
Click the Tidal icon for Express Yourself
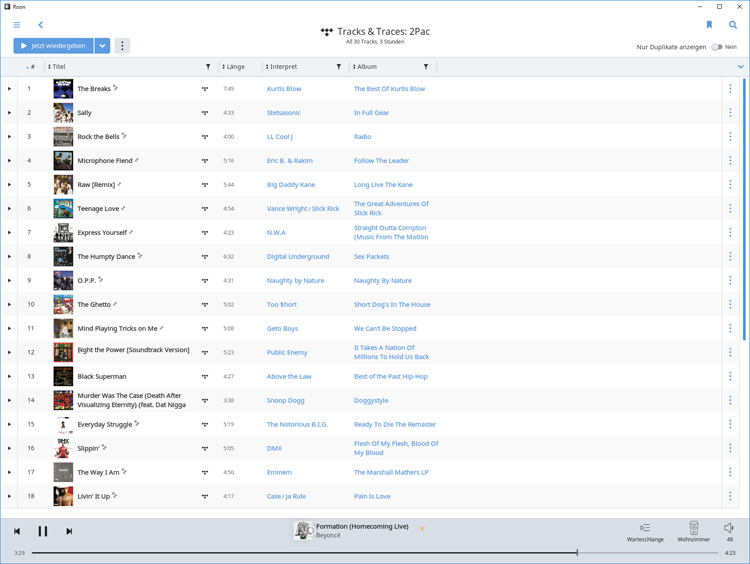tap(205, 232)
